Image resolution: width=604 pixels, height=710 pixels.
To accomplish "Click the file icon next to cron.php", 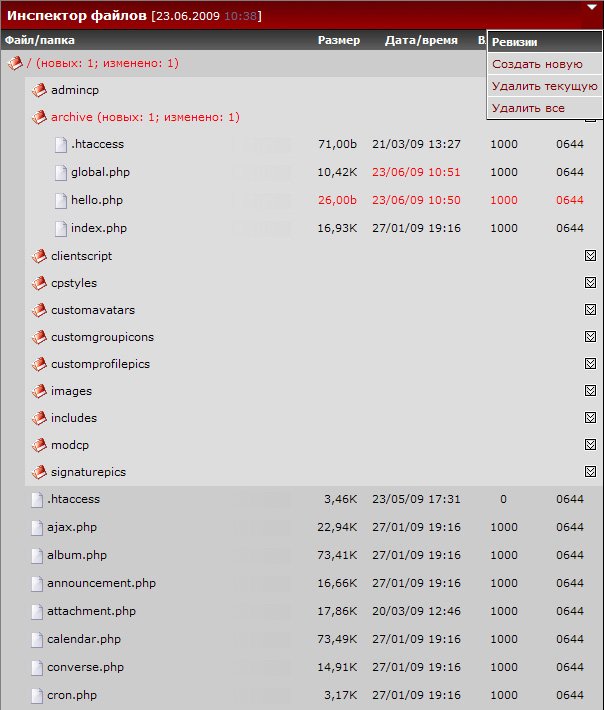I will [37, 696].
